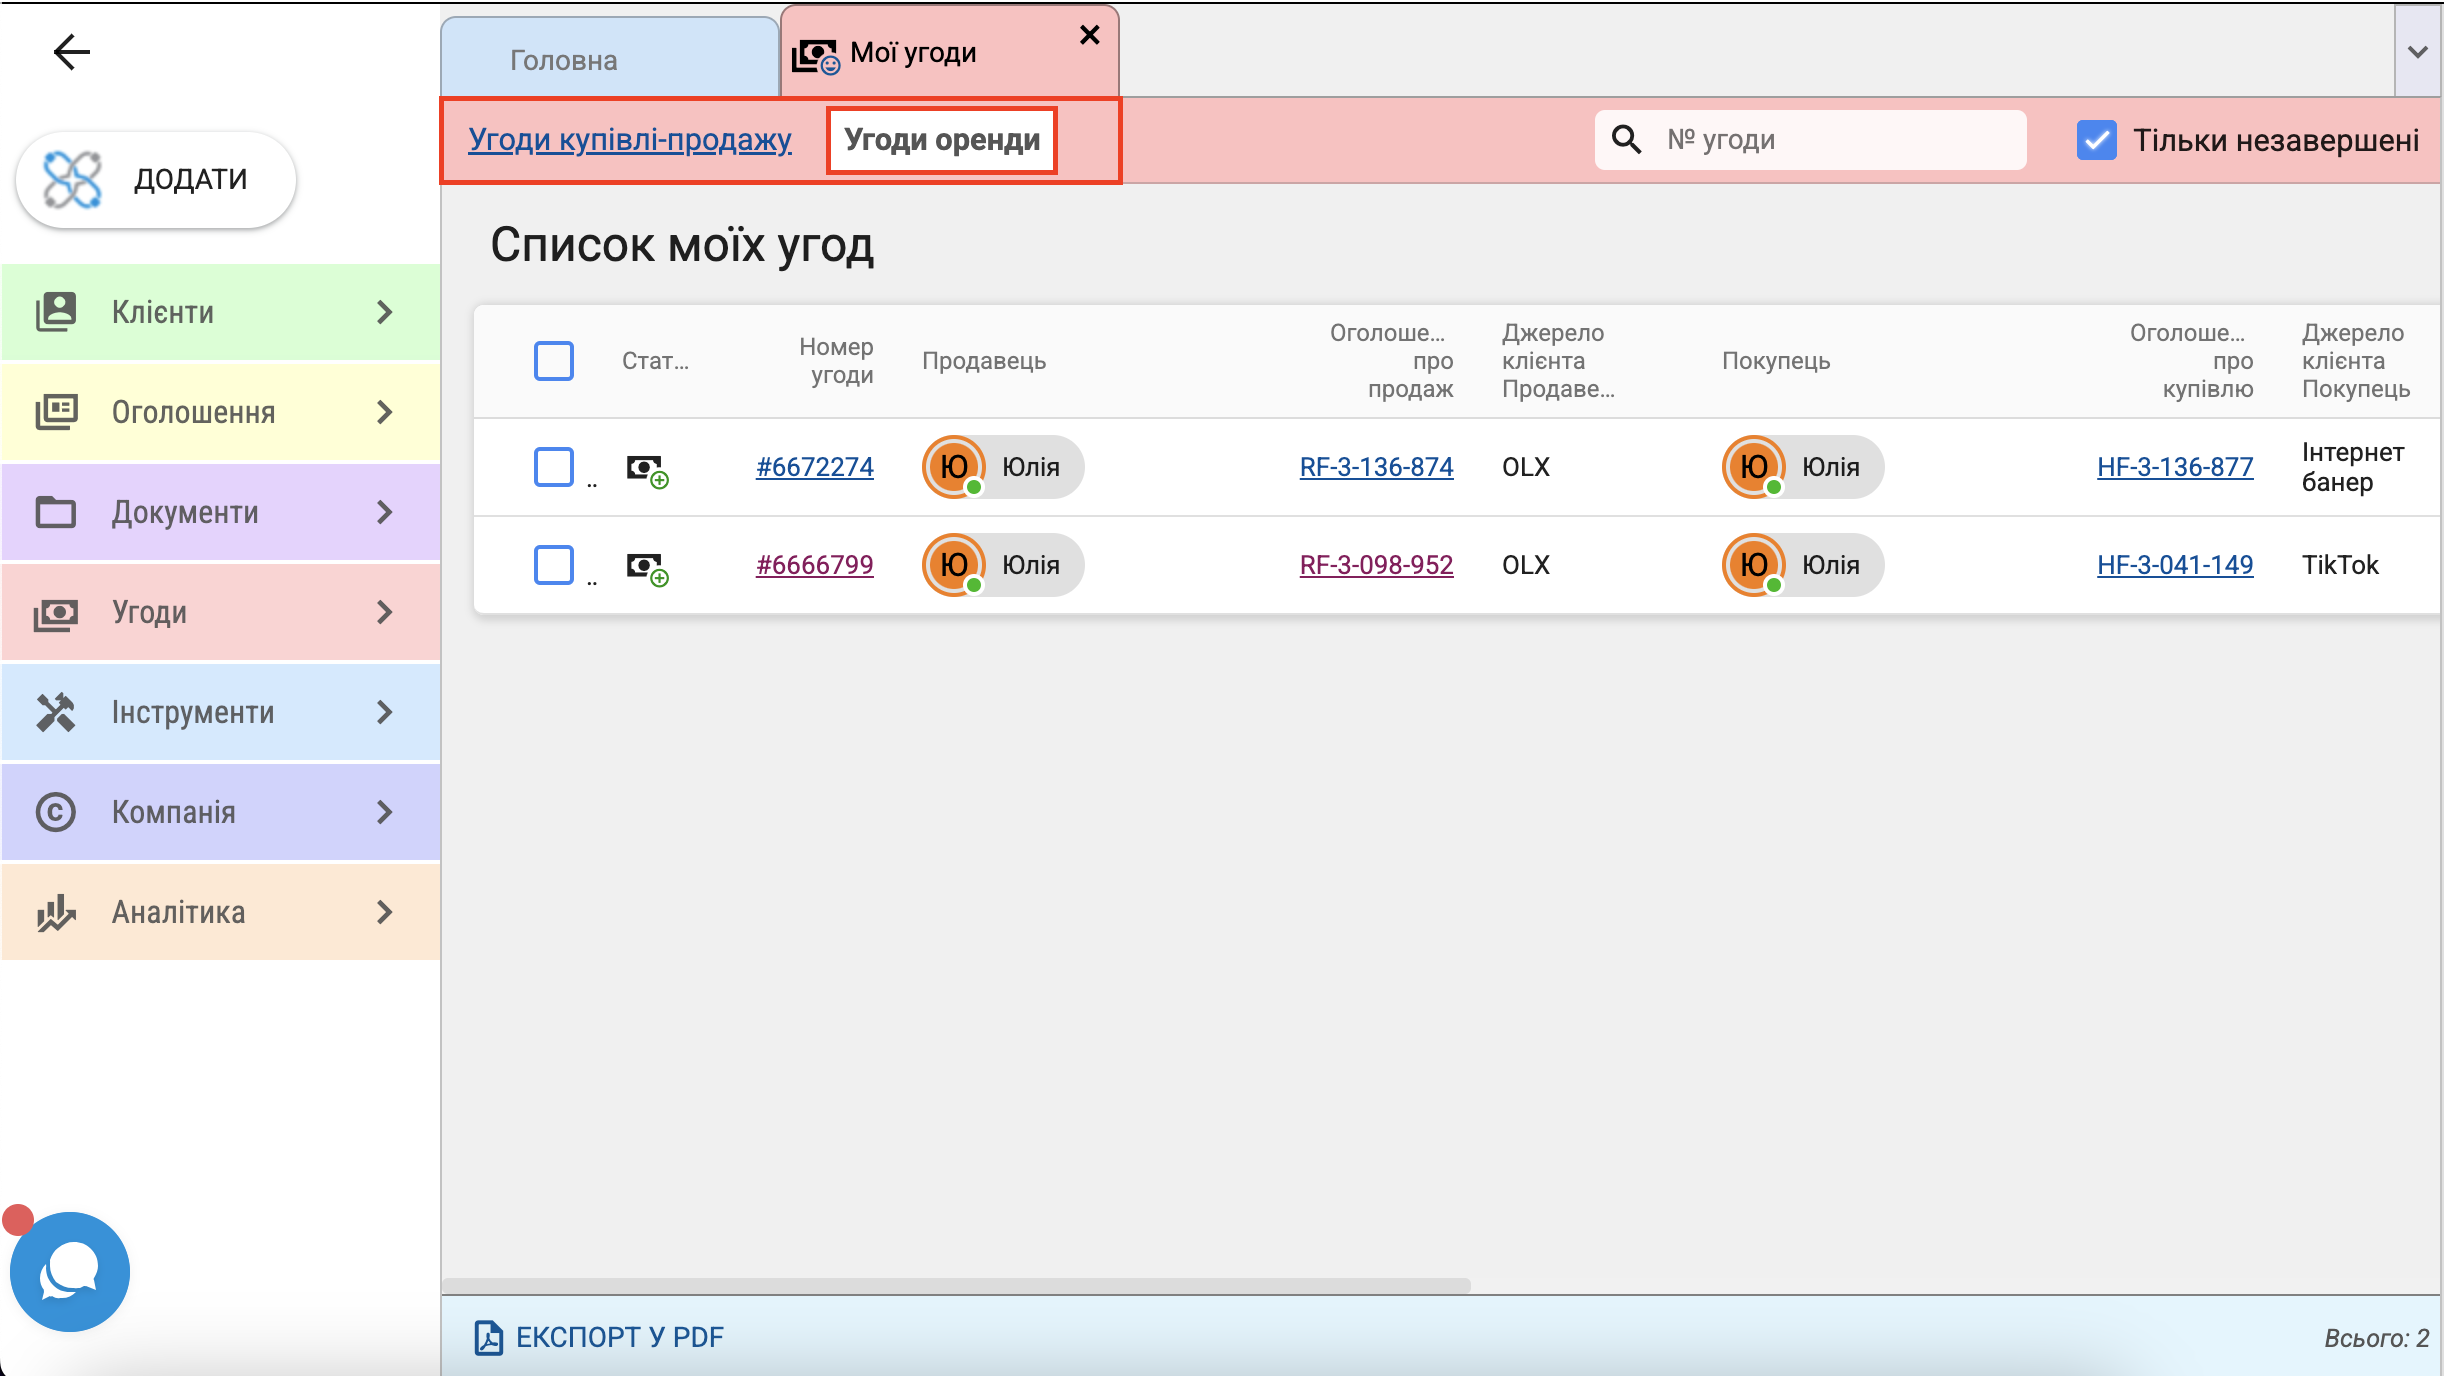Click the back arrow icon

coord(71,52)
